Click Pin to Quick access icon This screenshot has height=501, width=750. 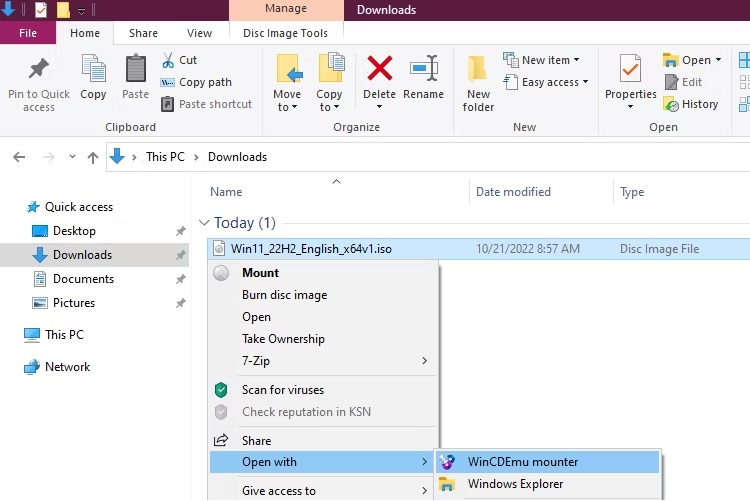click(x=39, y=69)
